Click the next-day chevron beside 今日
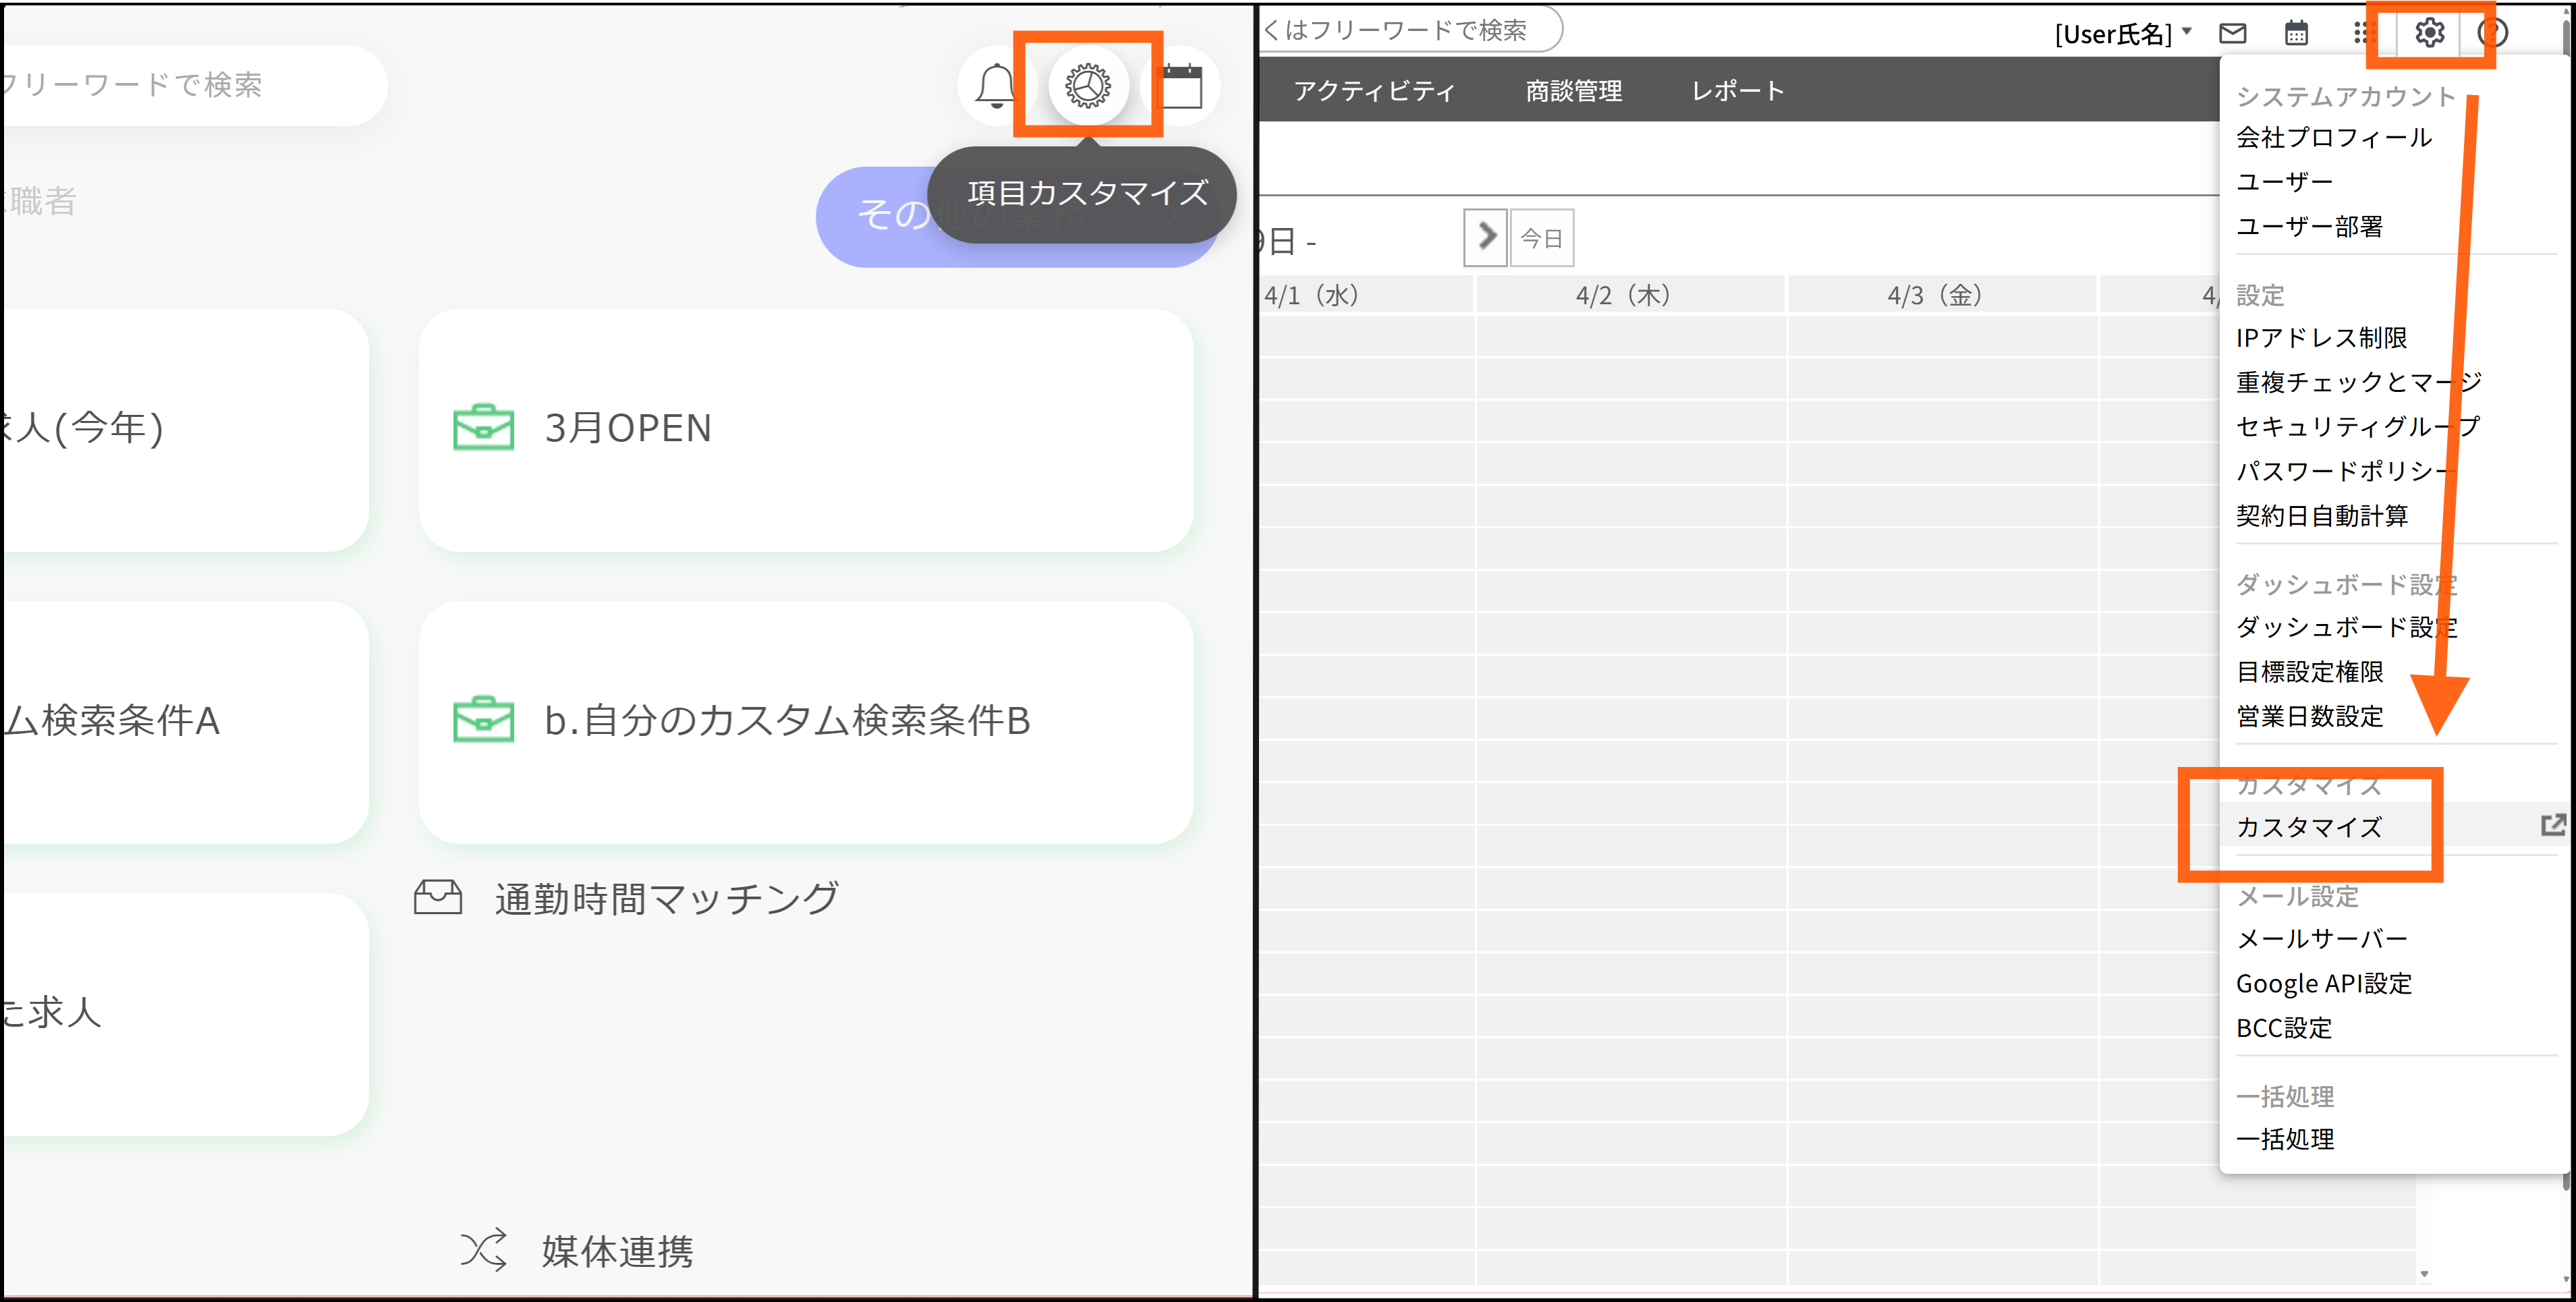 (1486, 237)
